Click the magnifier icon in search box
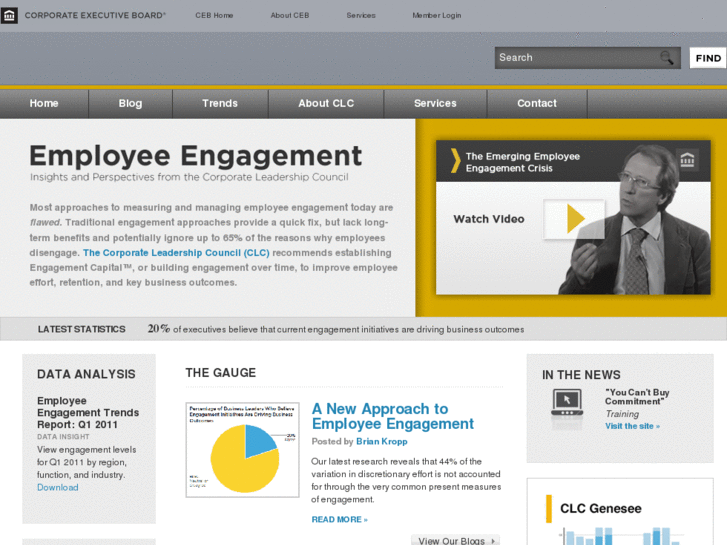The height and width of the screenshot is (545, 727). pyautogui.click(x=667, y=58)
